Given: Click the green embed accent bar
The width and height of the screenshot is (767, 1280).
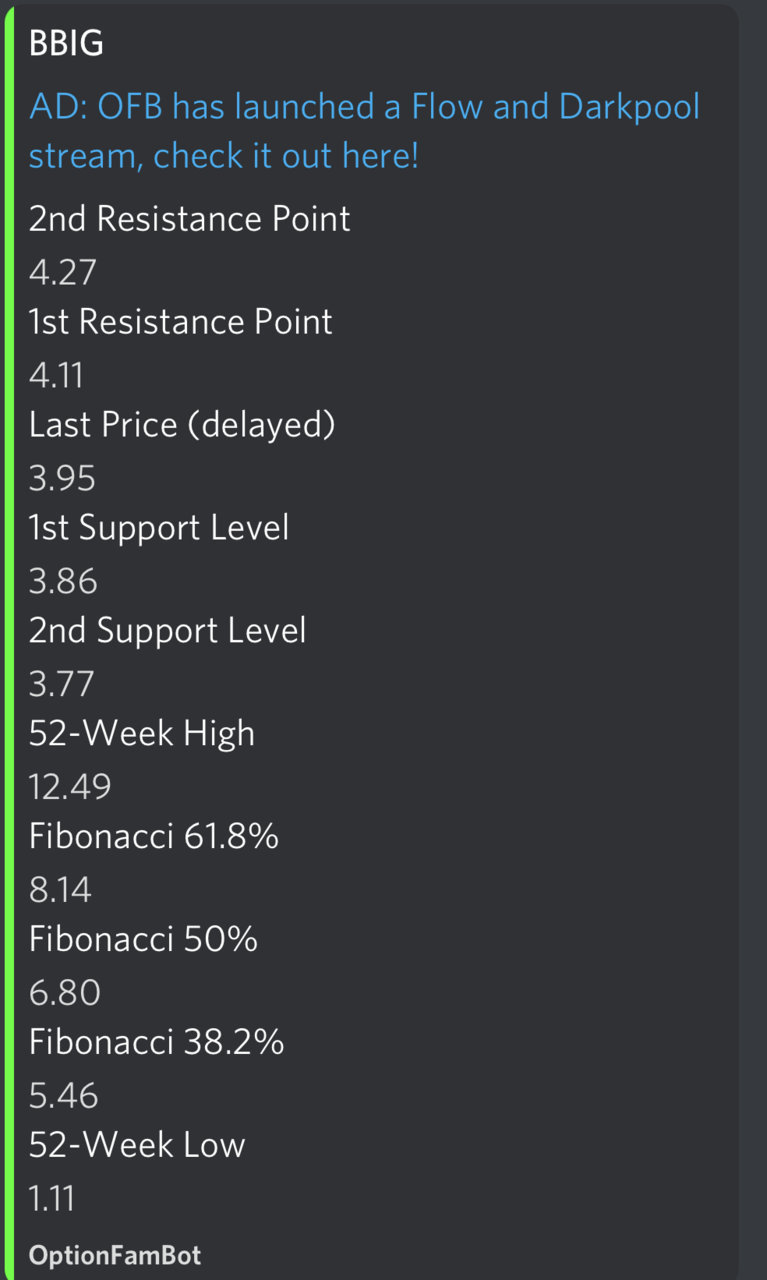Looking at the screenshot, I should [x=8, y=640].
